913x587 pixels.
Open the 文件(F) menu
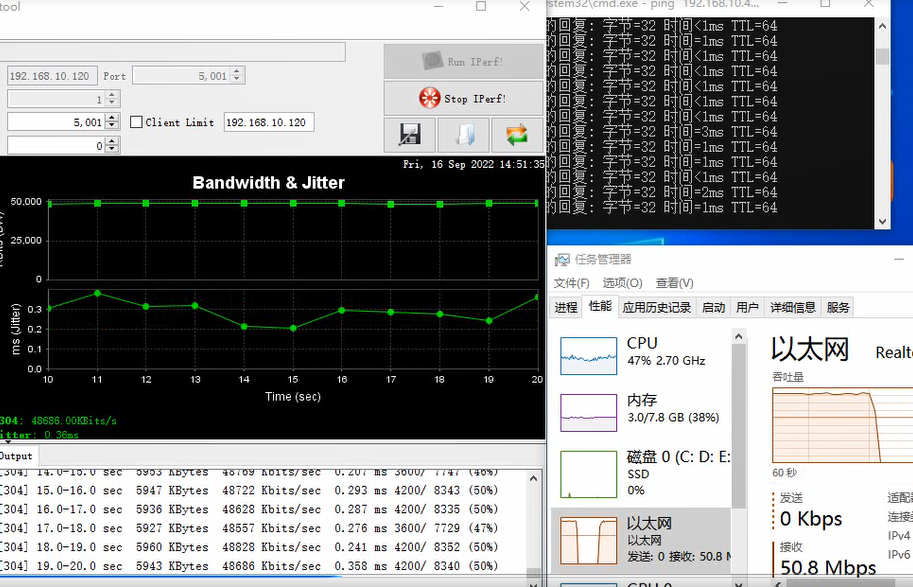click(571, 283)
